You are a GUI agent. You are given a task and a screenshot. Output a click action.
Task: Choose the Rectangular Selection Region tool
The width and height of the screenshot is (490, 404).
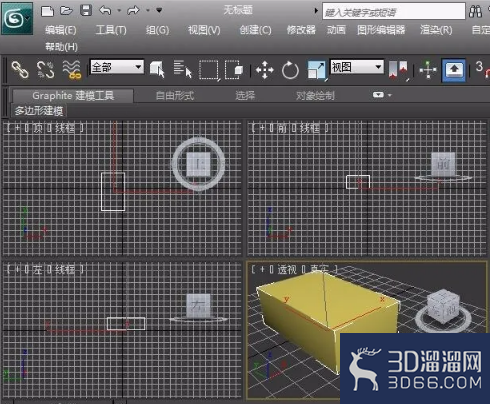pos(209,70)
